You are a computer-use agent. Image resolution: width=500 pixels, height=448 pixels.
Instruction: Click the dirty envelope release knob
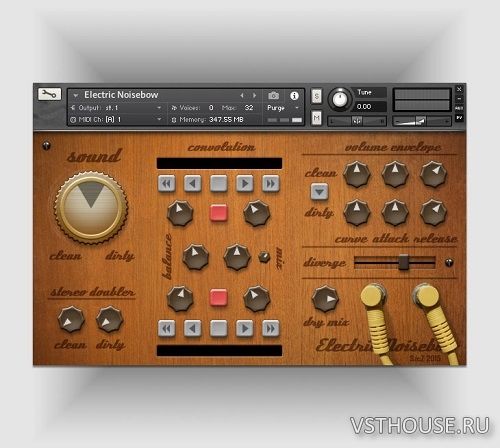coord(433,212)
